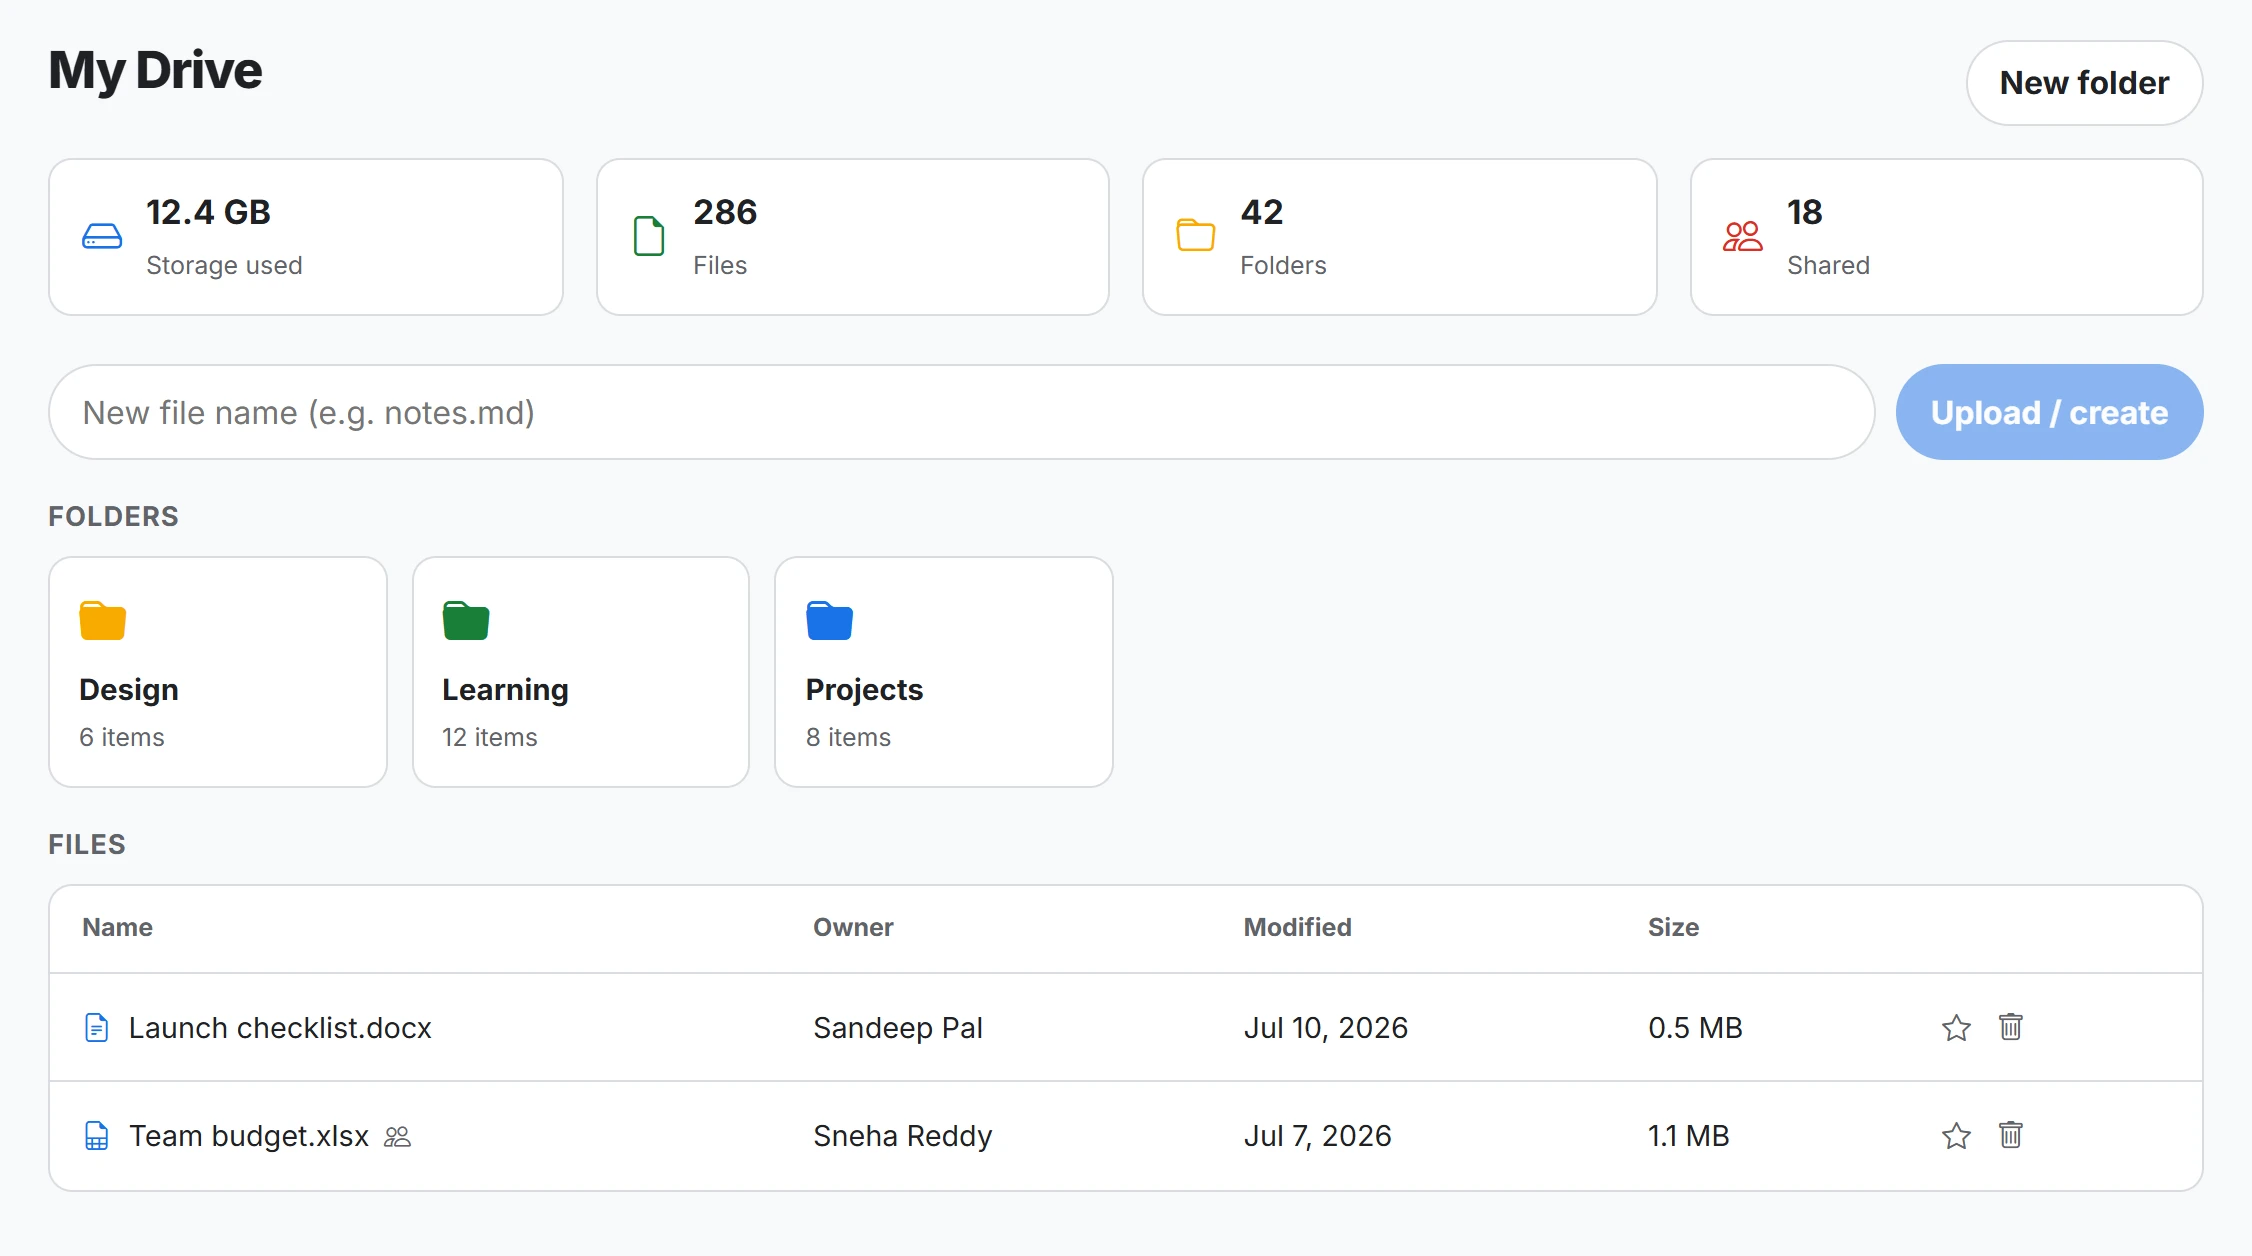
Task: Click the red people icon in Shared card
Action: coord(1742,236)
